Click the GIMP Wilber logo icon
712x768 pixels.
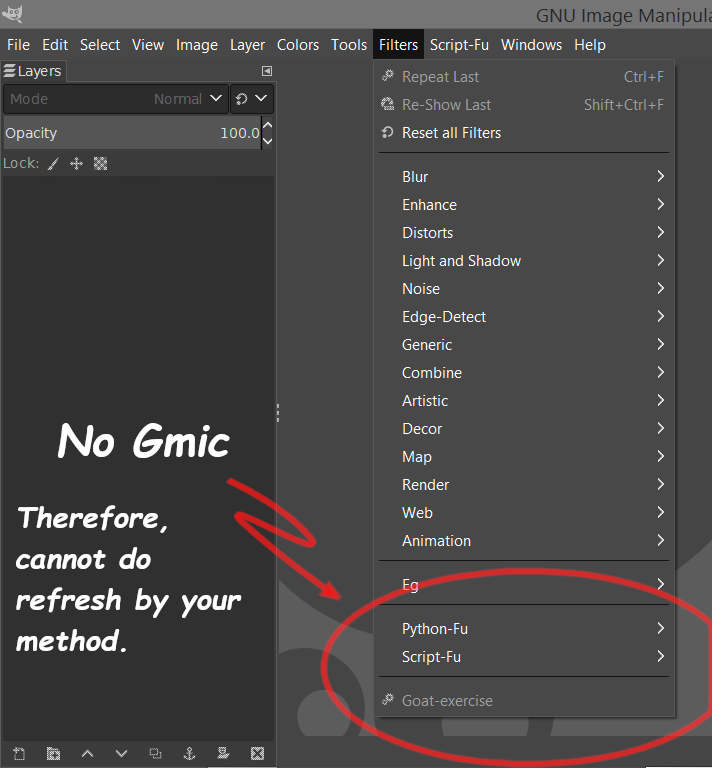pos(12,14)
